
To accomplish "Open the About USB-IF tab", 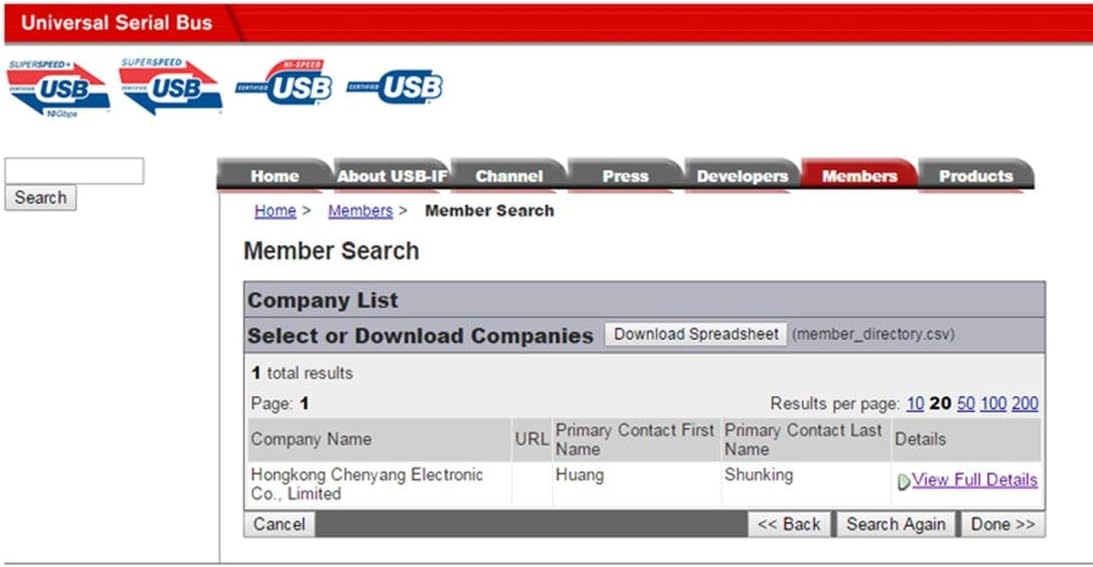I will coord(392,176).
